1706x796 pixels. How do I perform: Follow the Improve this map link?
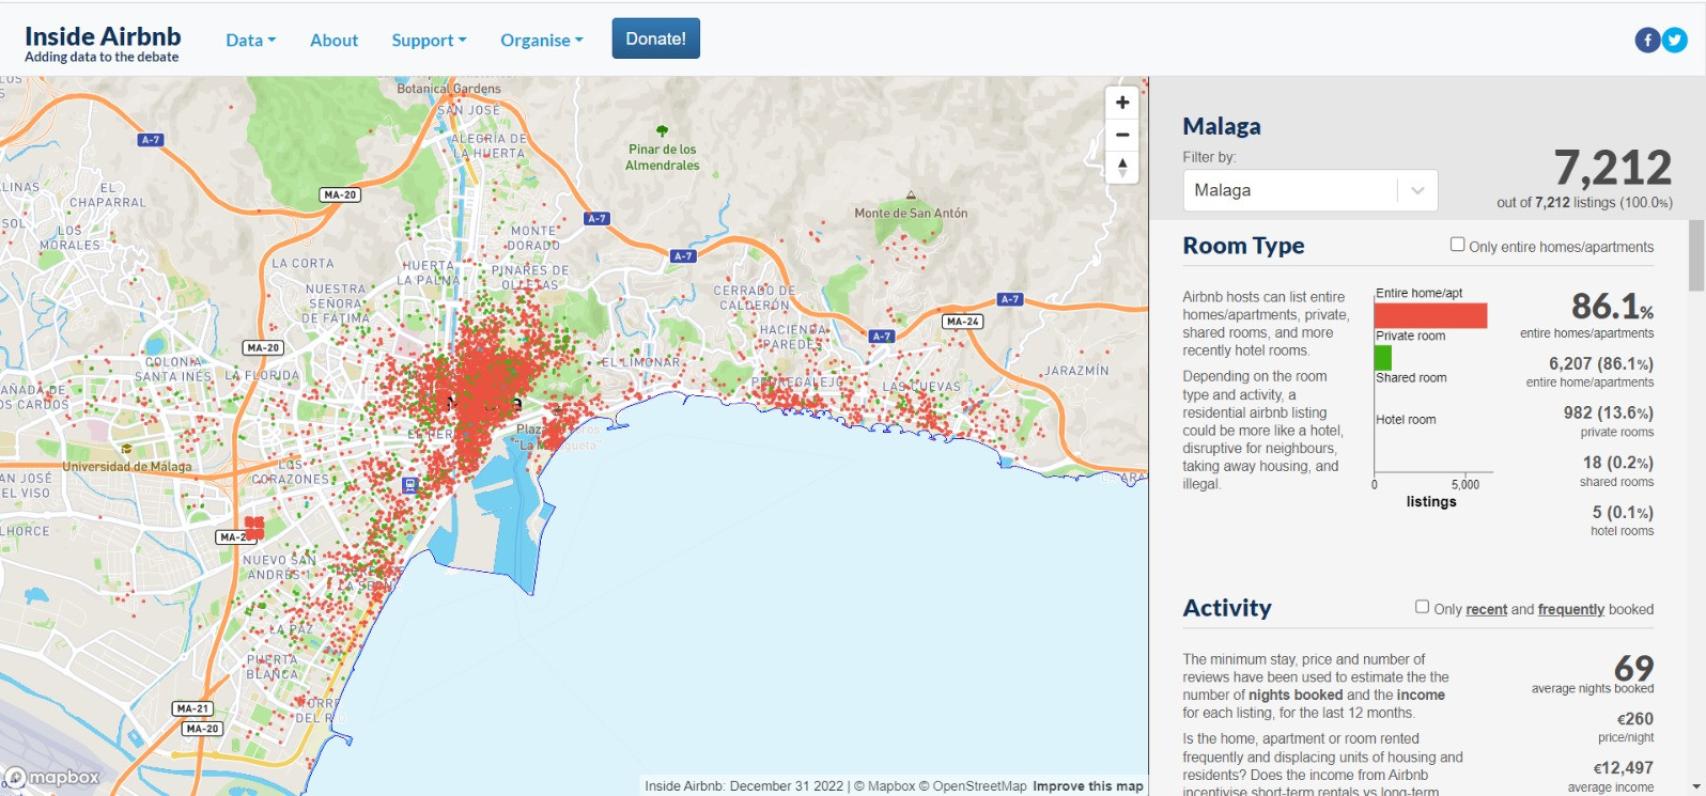coord(1088,786)
